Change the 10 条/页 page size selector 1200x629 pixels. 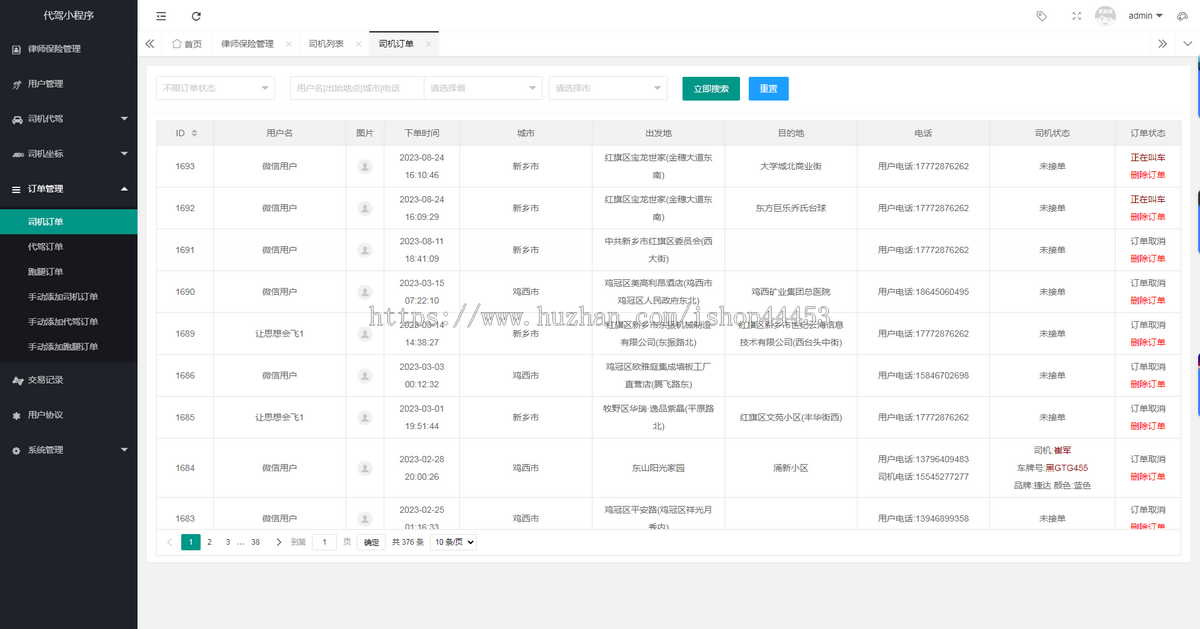(454, 542)
